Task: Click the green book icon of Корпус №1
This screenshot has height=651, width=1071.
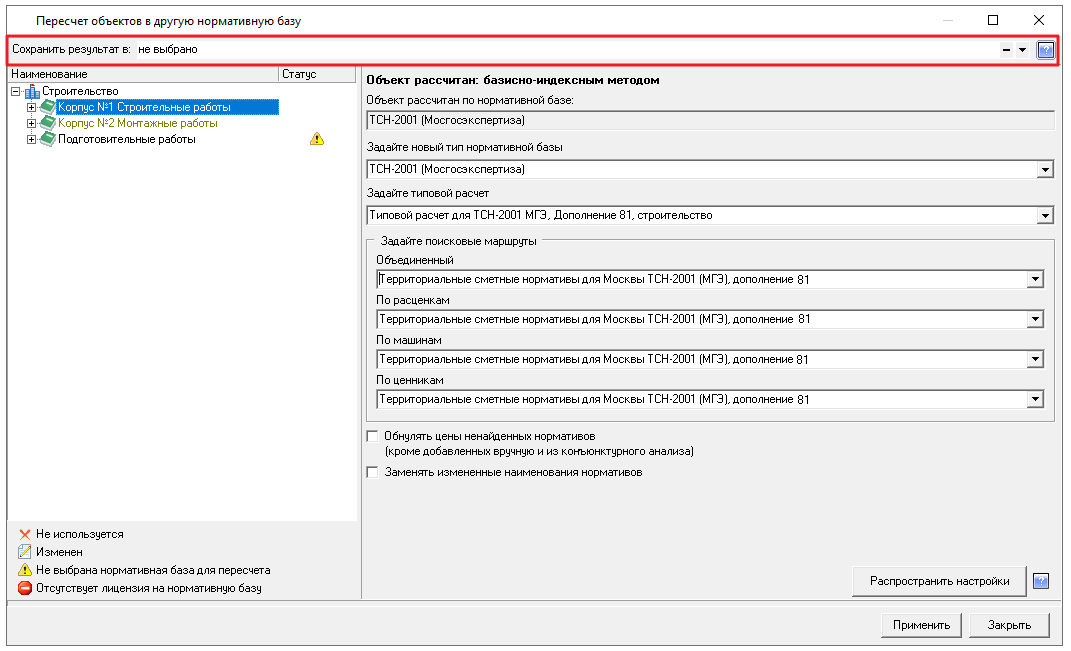Action: [x=48, y=107]
